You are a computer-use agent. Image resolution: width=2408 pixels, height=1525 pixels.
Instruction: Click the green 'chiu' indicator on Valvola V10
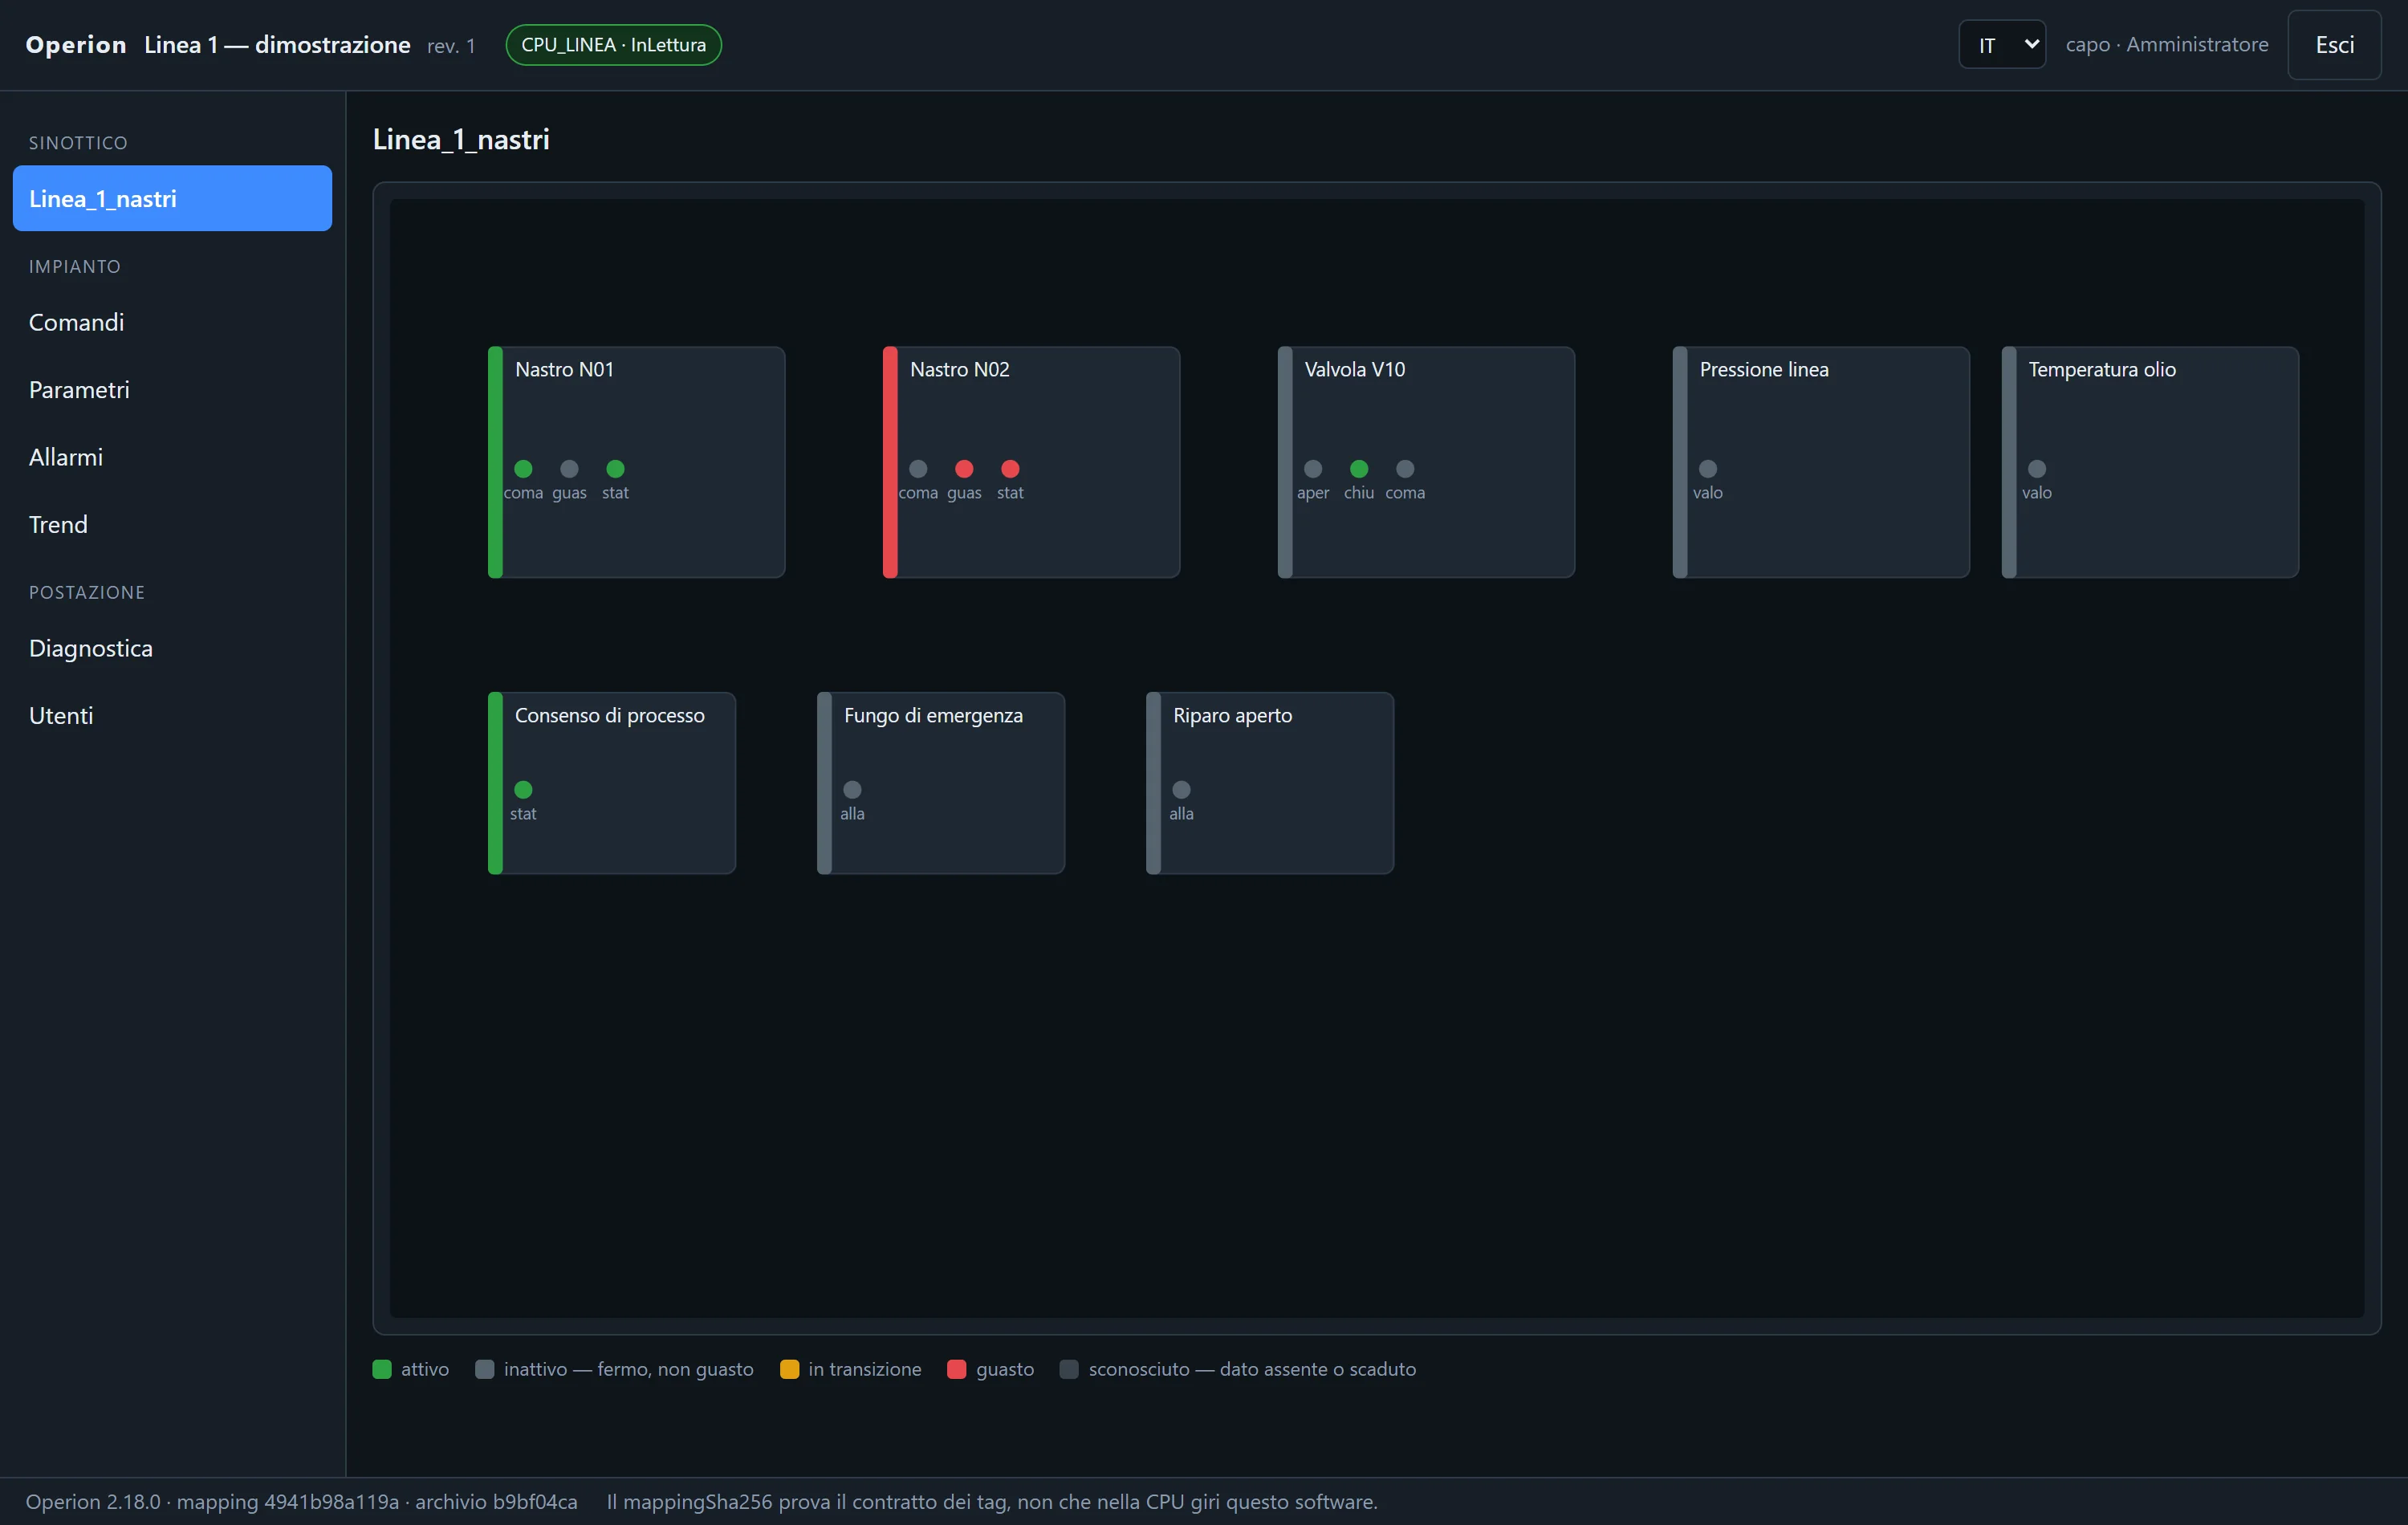1359,468
